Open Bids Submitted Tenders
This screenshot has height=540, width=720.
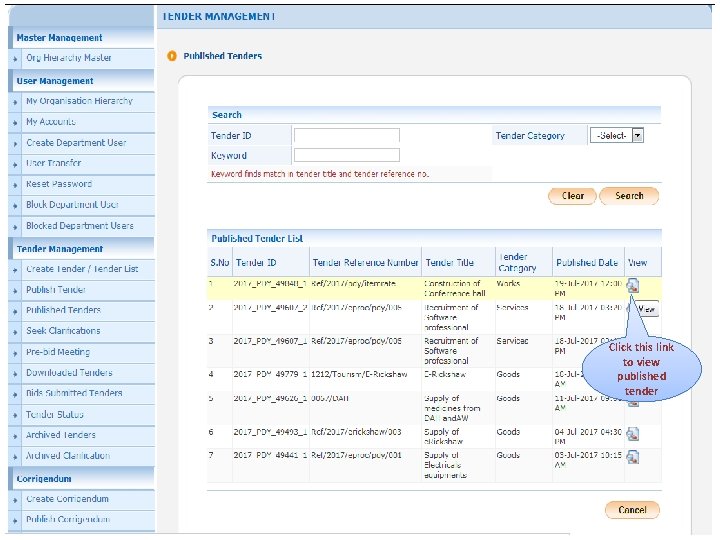74,393
